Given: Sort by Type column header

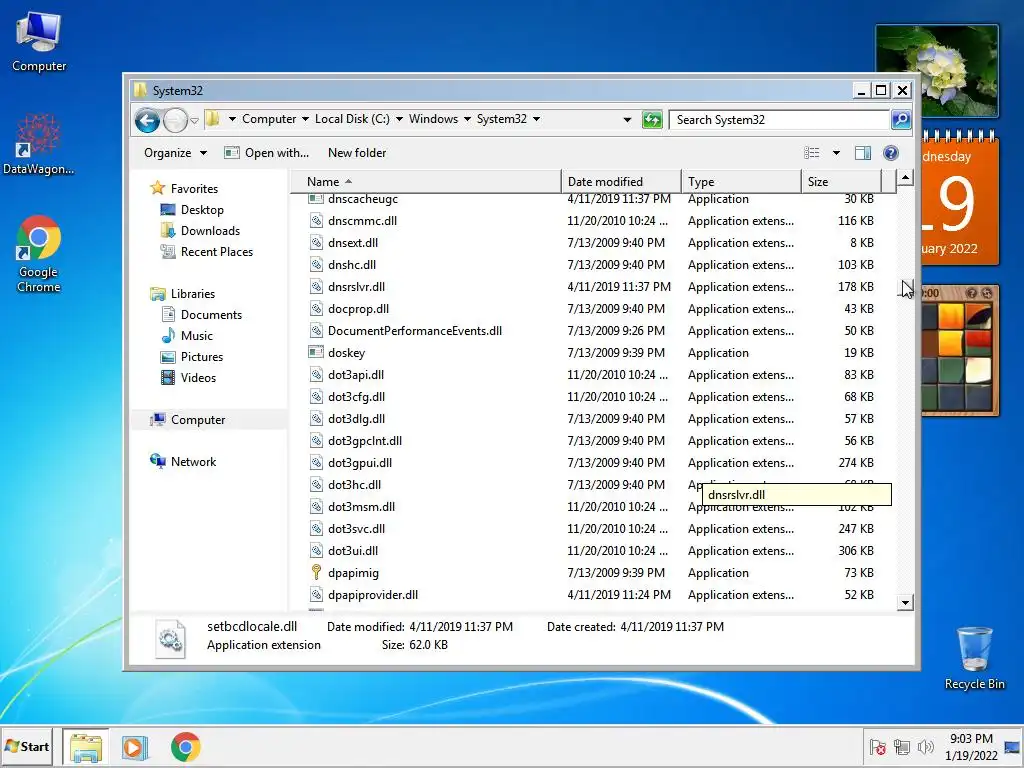Looking at the screenshot, I should pyautogui.click(x=741, y=182).
